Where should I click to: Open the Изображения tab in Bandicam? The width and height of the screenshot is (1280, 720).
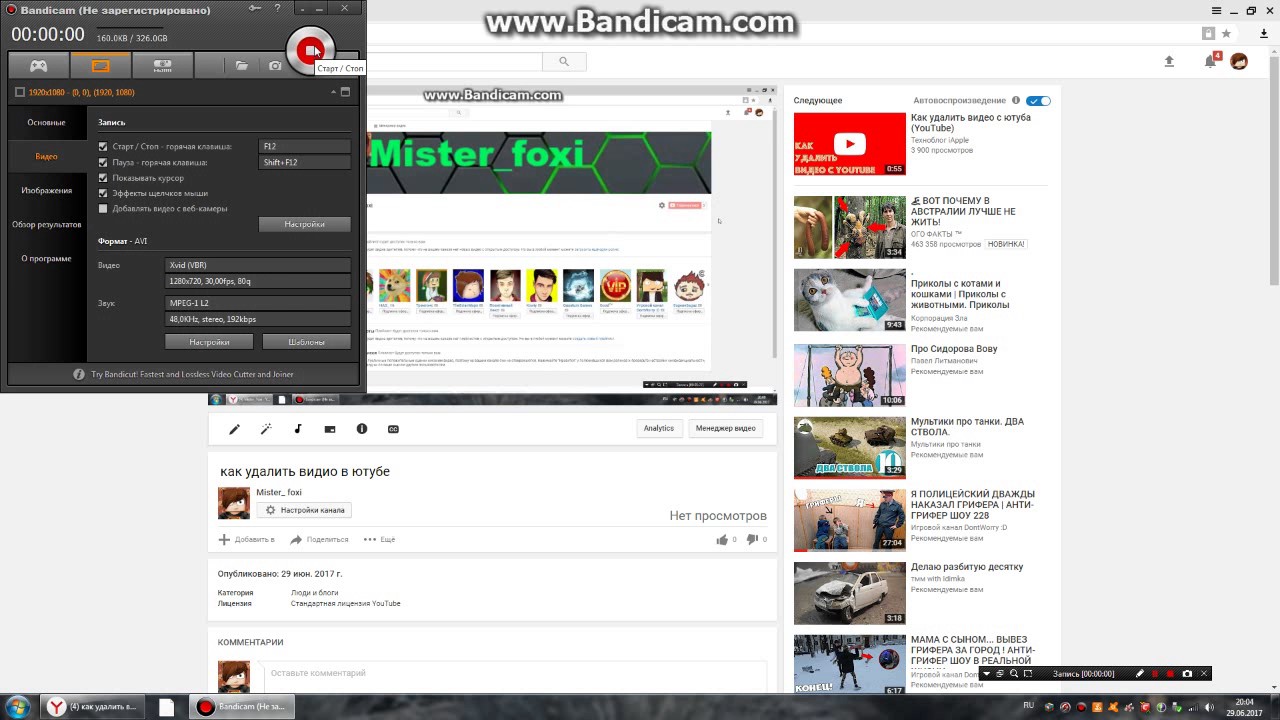[46, 190]
